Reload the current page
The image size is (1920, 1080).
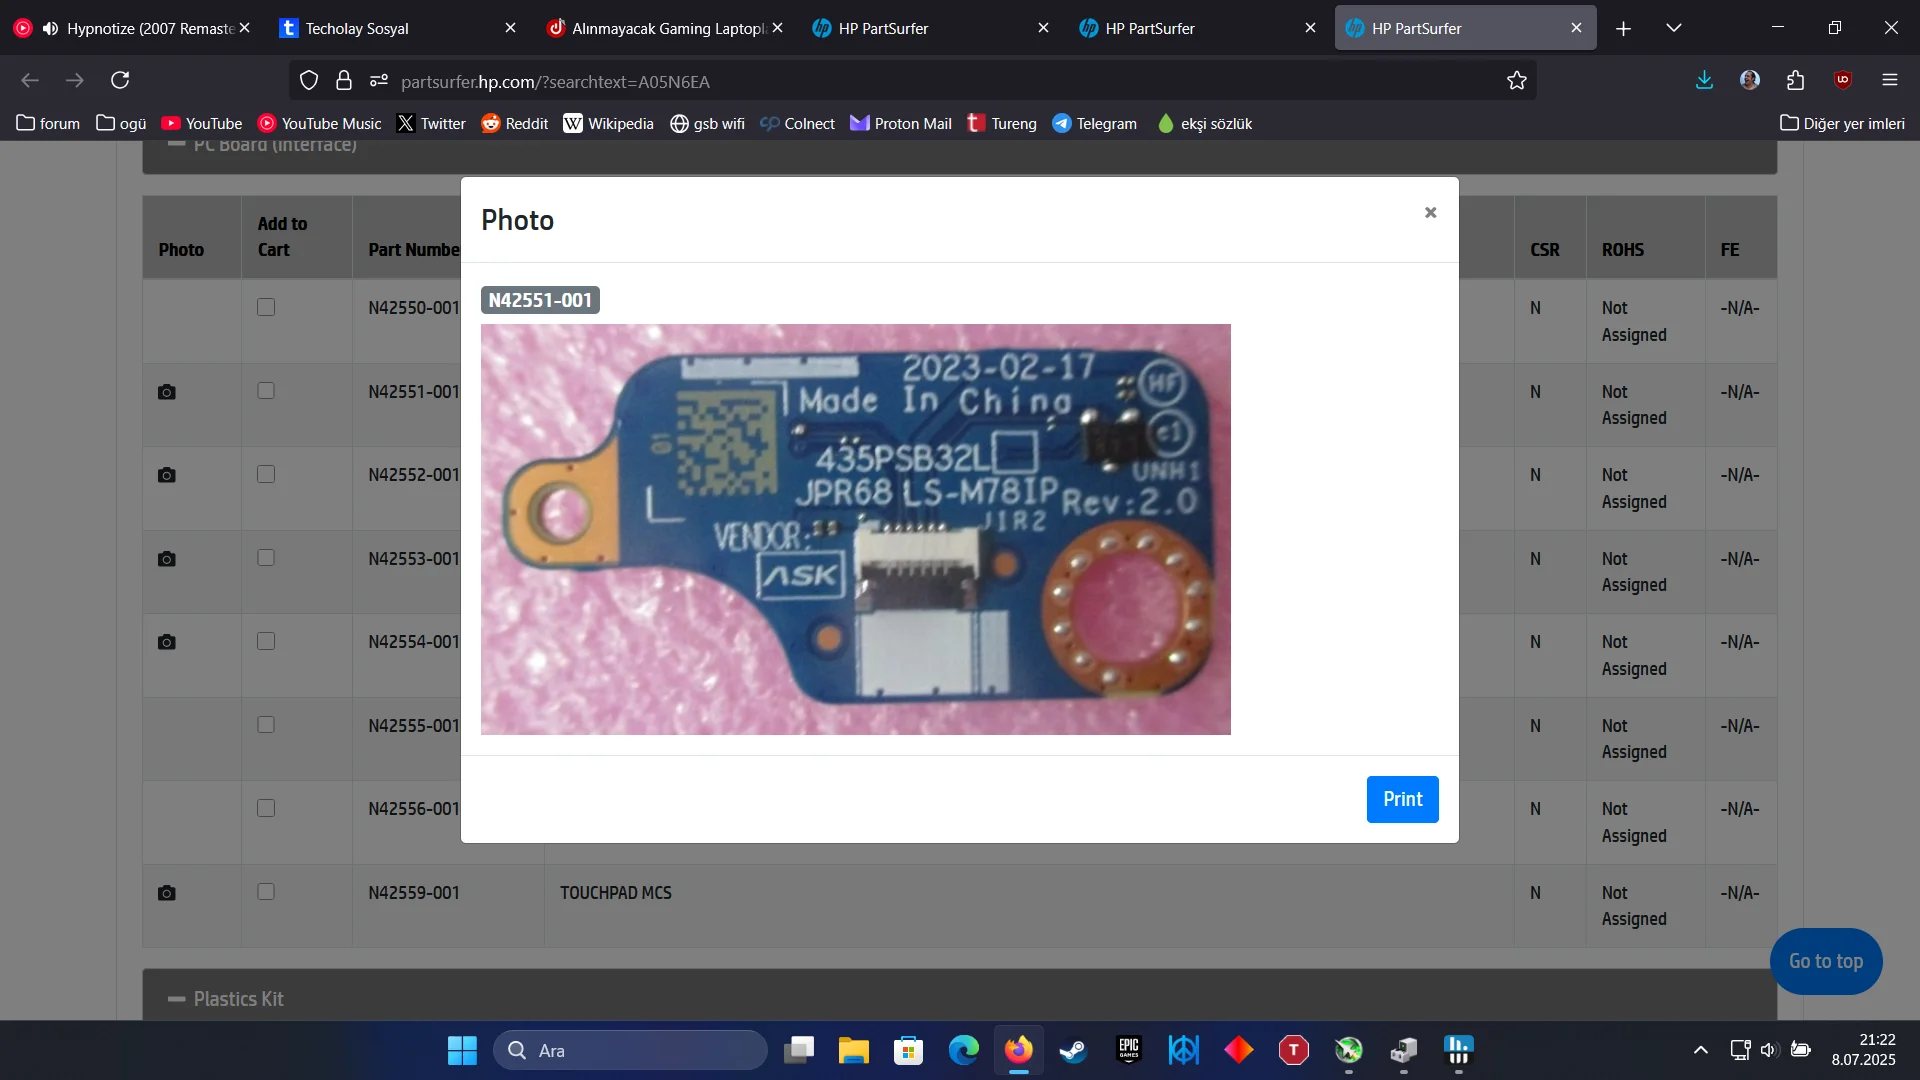pyautogui.click(x=120, y=81)
